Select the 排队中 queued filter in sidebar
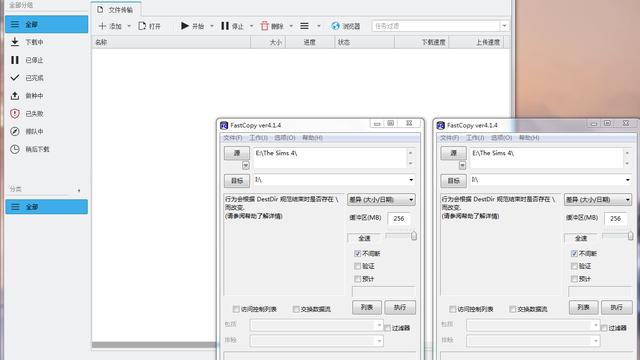Viewport: 640px width, 360px height. tap(47, 131)
